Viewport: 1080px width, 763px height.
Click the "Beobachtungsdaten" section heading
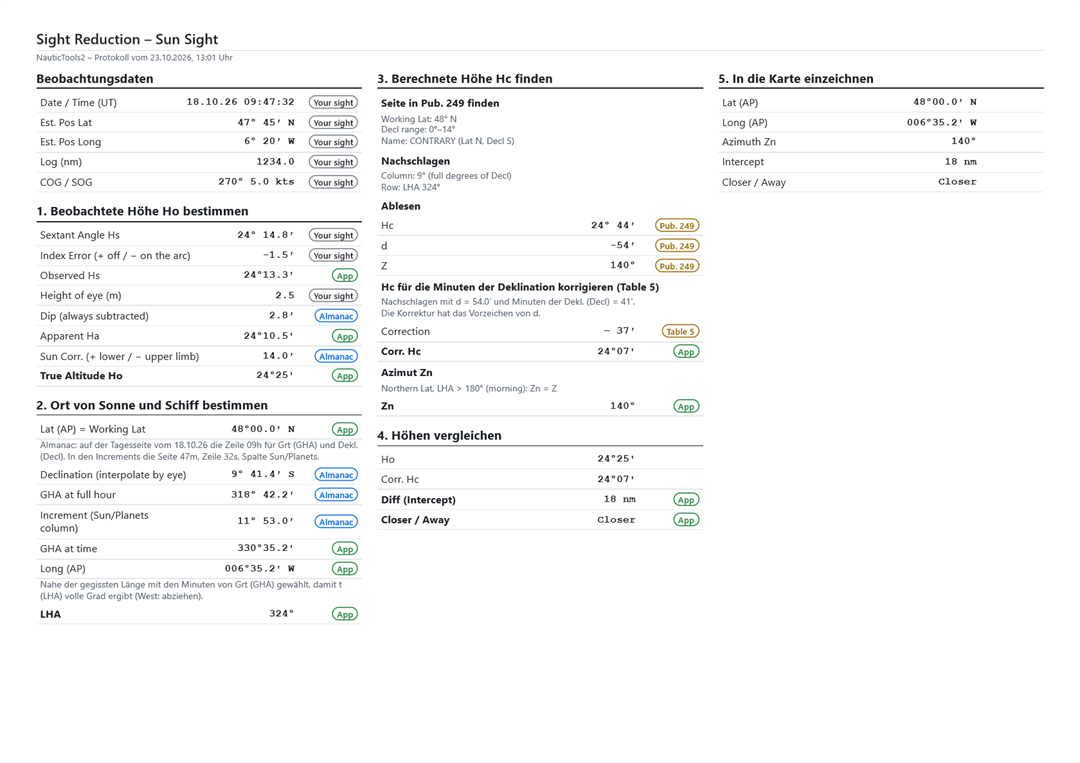point(95,79)
